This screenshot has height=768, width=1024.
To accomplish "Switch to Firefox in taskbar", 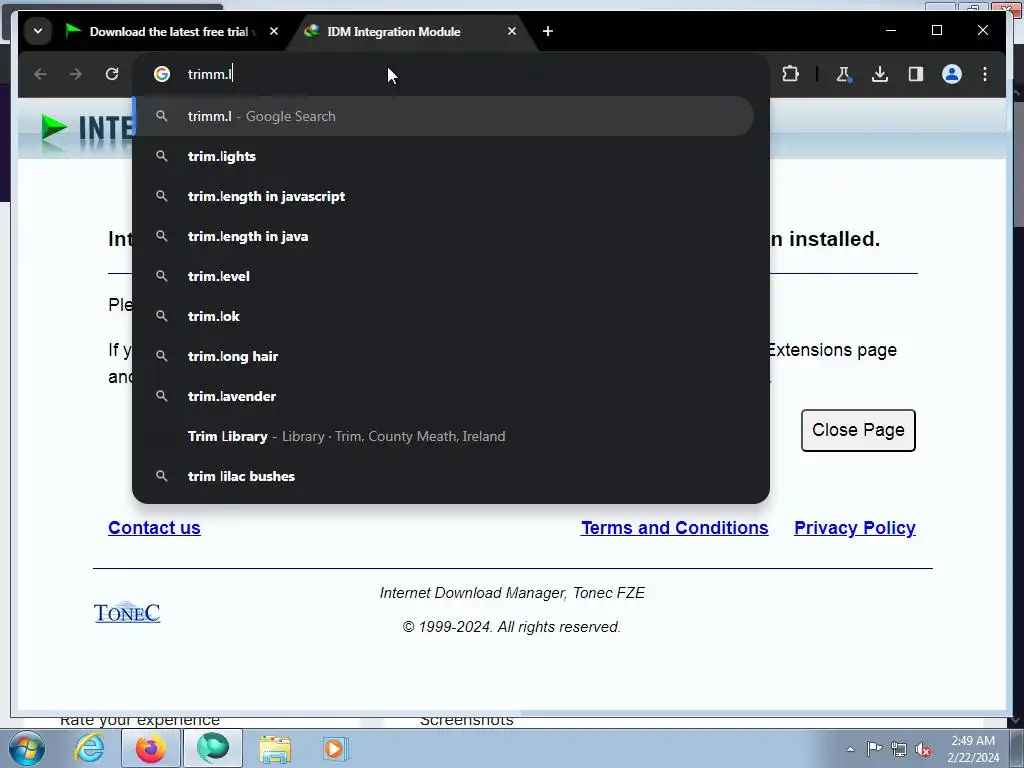I will tap(150, 748).
